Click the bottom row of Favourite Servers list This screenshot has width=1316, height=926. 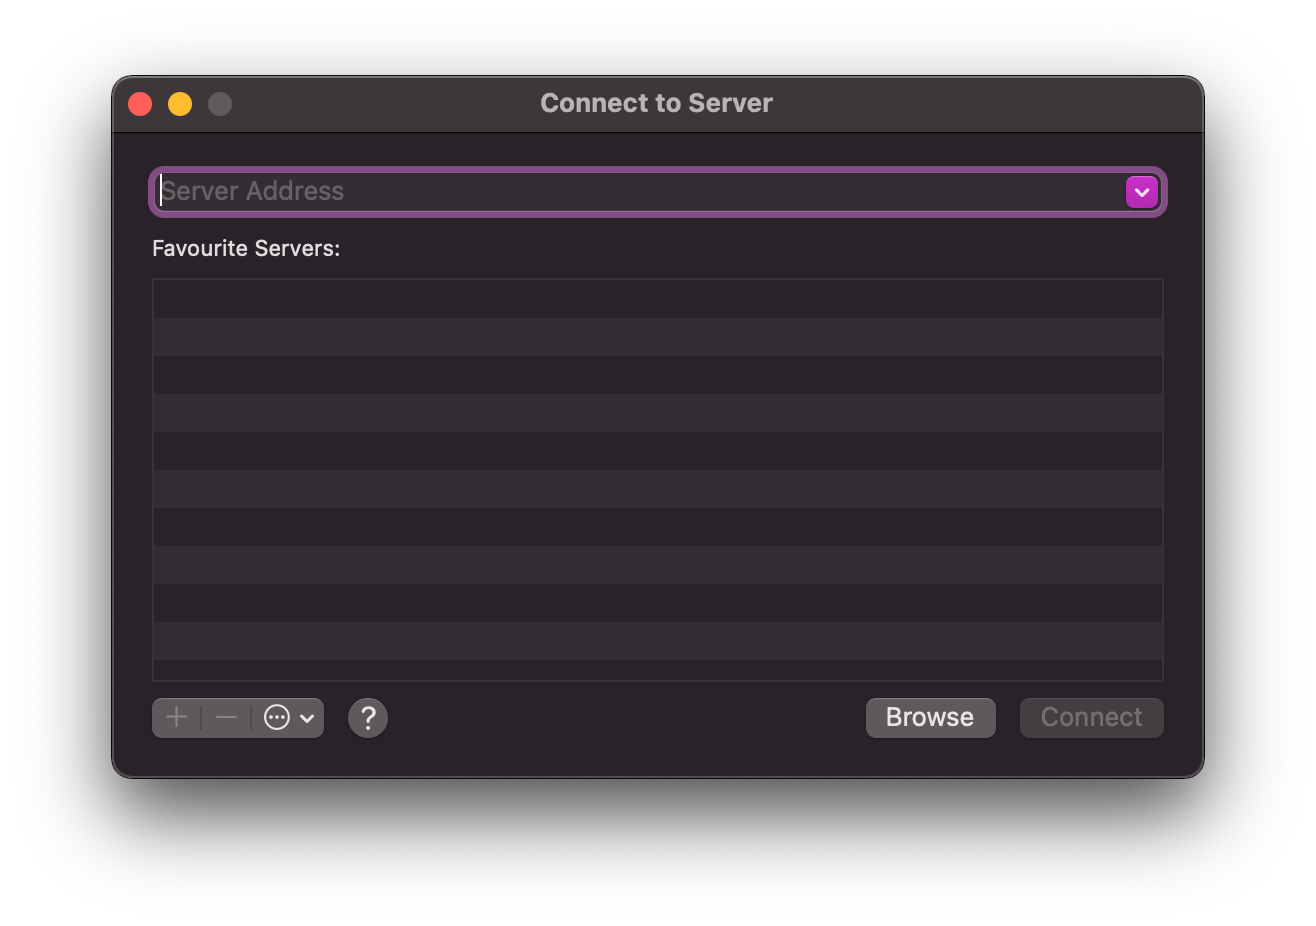tap(657, 668)
